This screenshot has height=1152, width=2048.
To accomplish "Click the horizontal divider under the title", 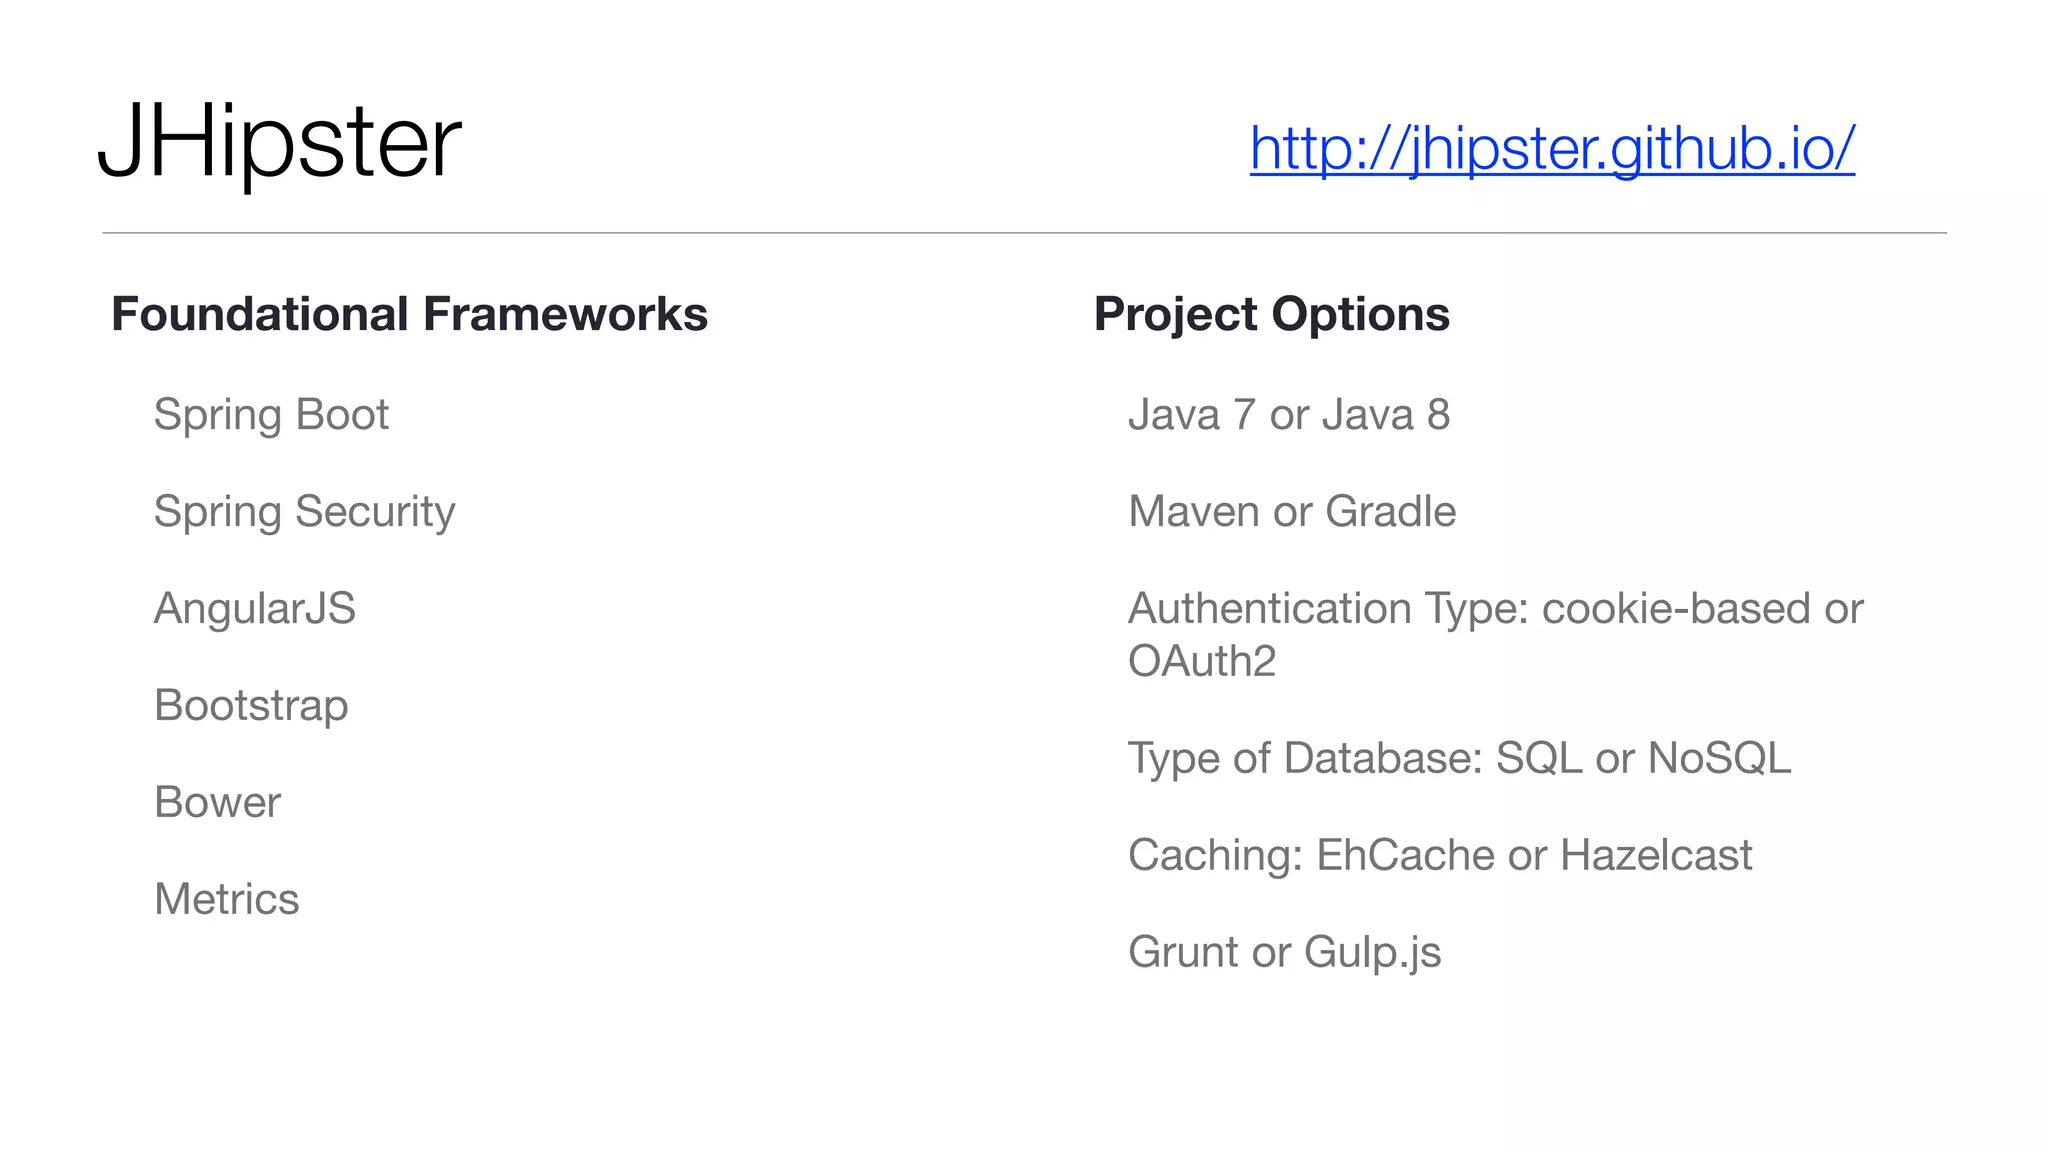I will point(1024,233).
